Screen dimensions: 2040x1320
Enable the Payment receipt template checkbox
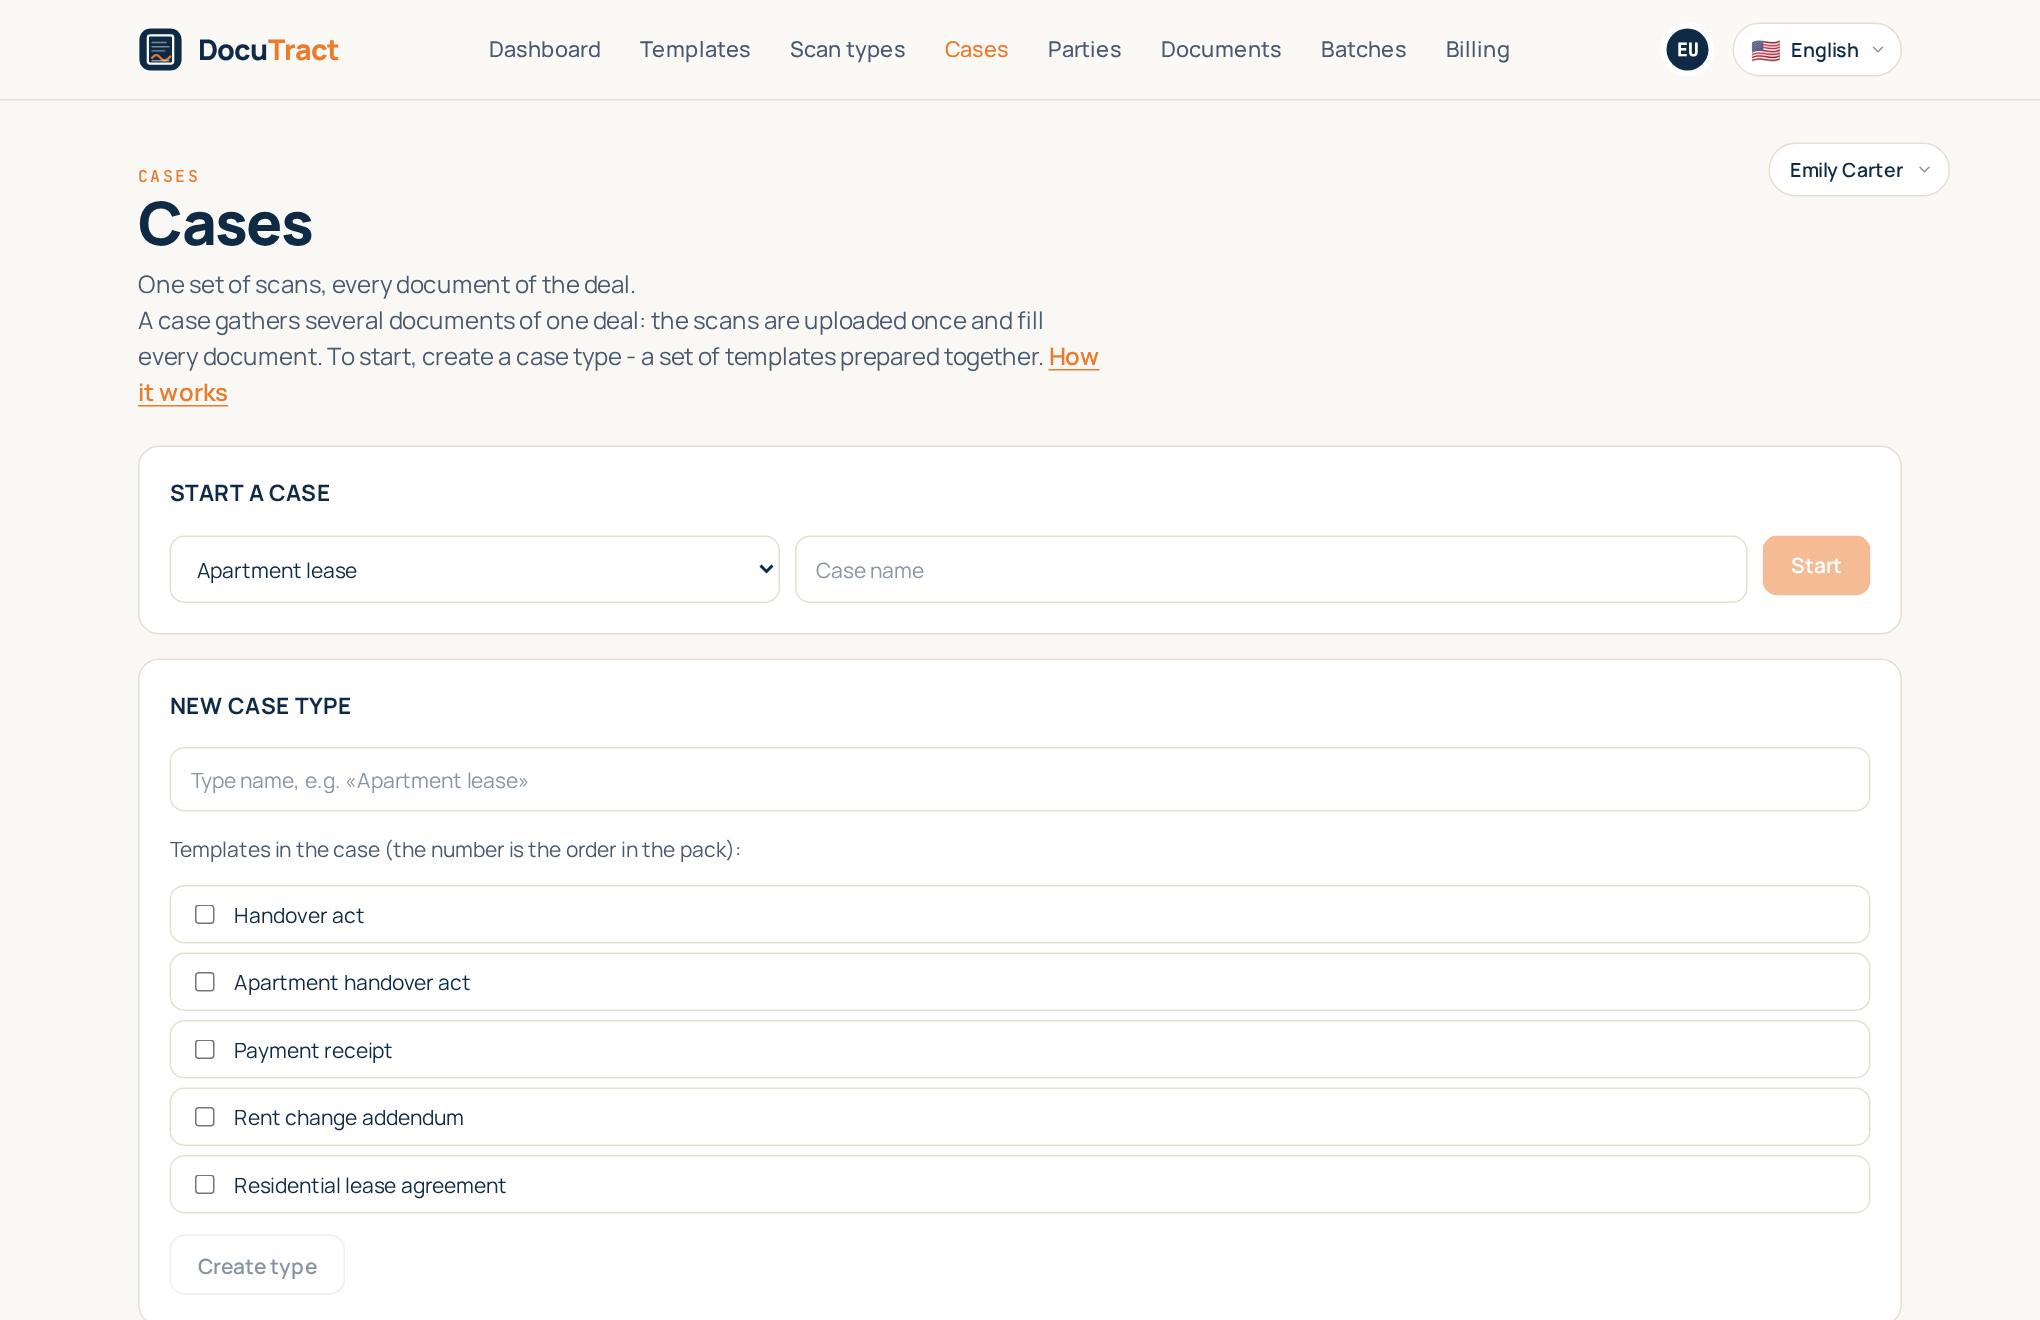205,1050
